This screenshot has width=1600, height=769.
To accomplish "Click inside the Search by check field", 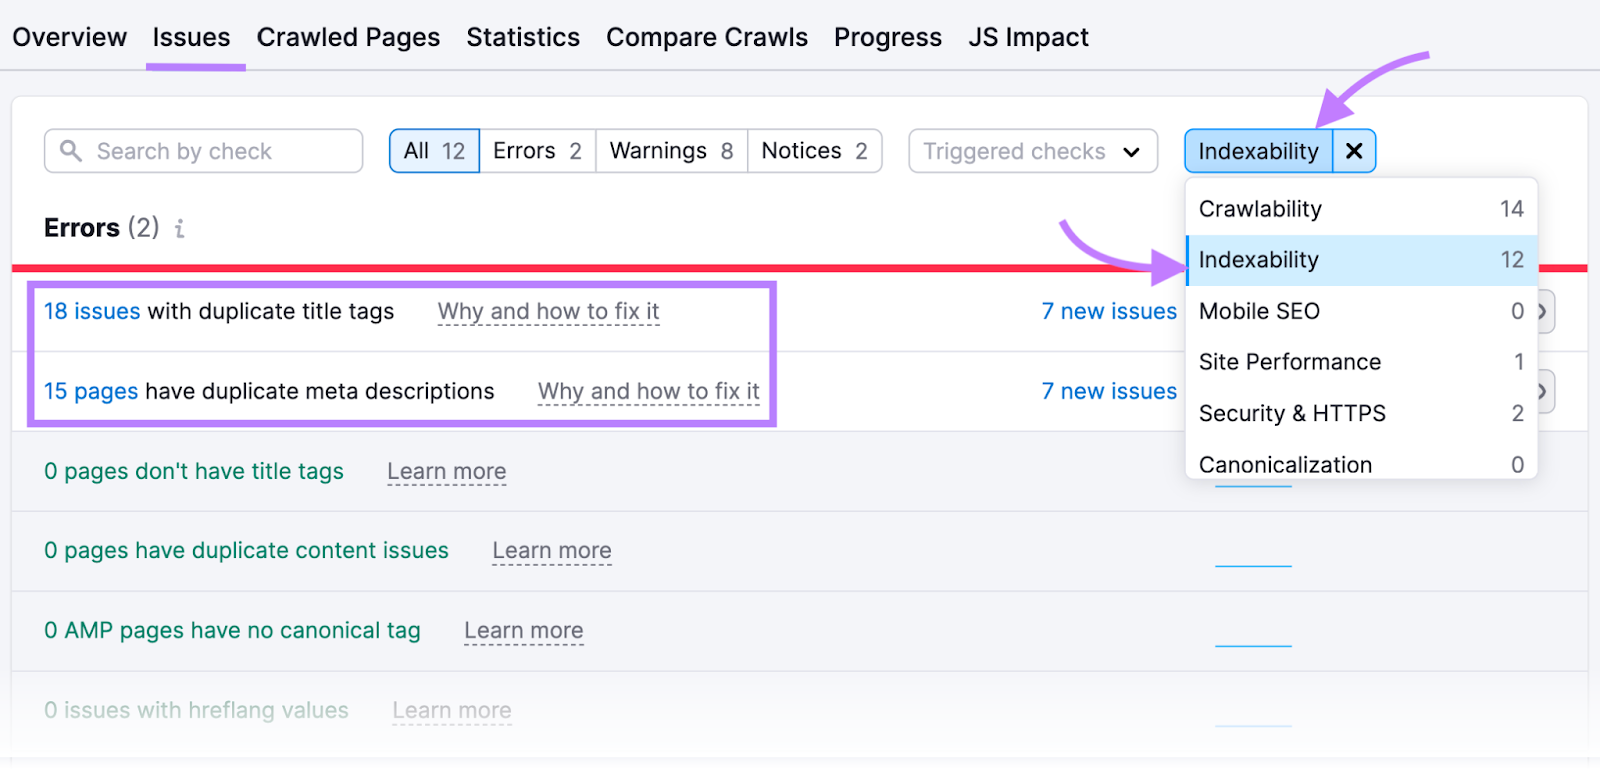I will (x=200, y=151).
